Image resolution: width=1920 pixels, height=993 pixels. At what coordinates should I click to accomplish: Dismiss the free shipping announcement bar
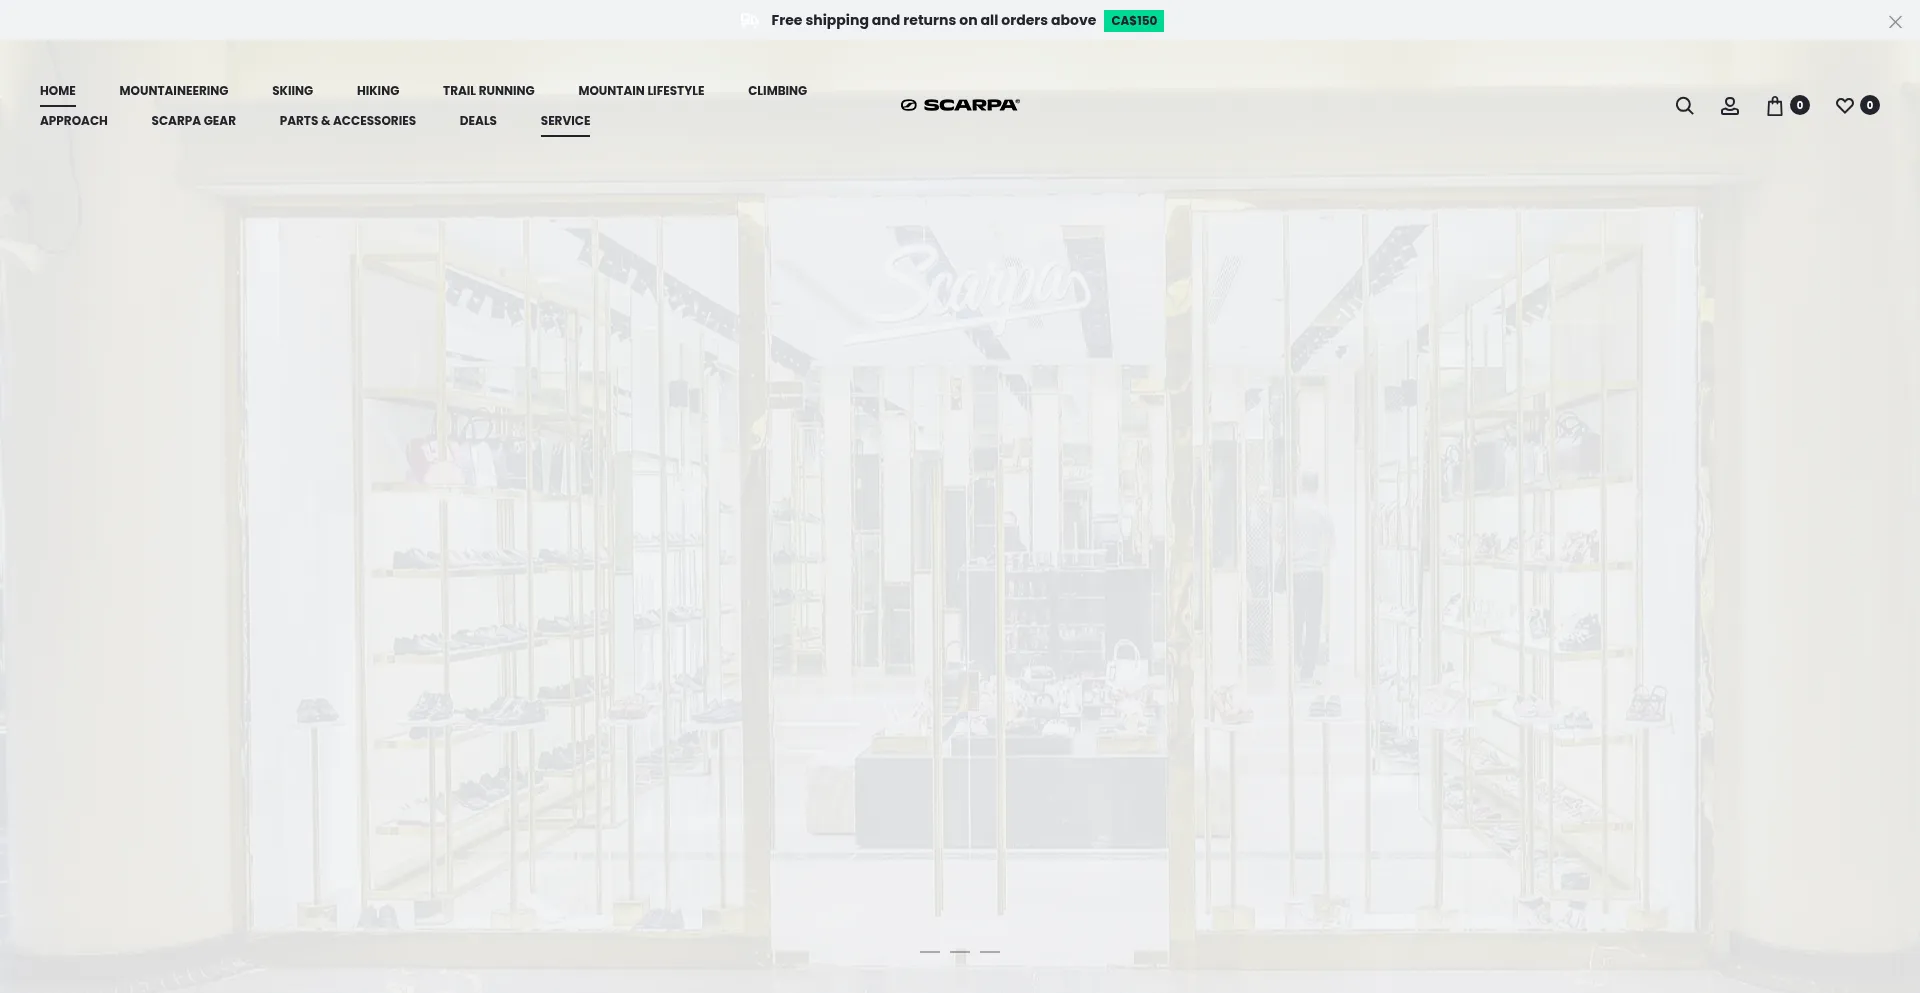tap(1894, 22)
